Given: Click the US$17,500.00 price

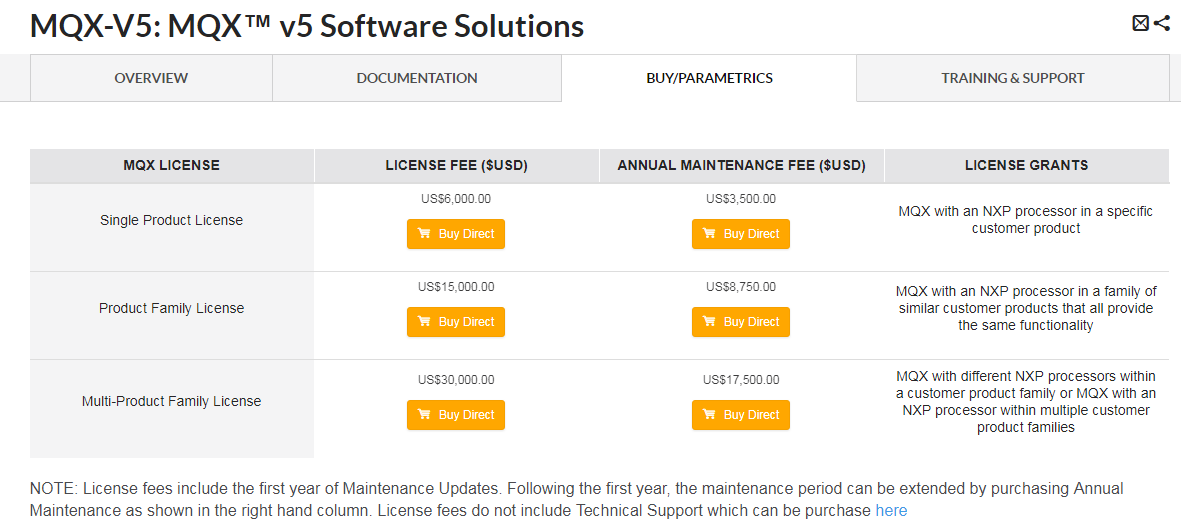Looking at the screenshot, I should coord(741,380).
